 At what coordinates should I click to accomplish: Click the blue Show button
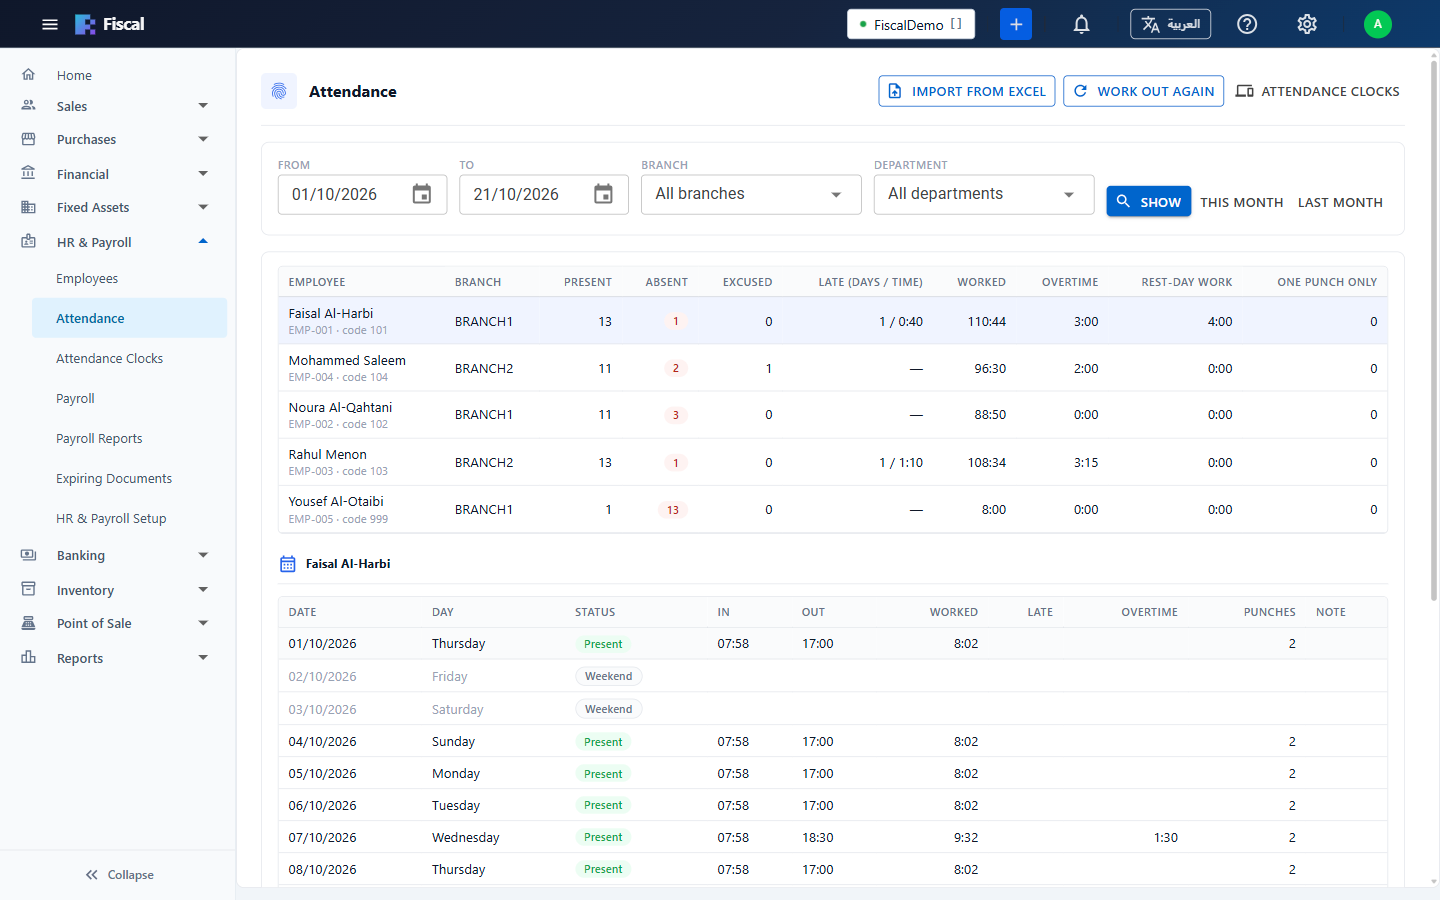pos(1148,201)
